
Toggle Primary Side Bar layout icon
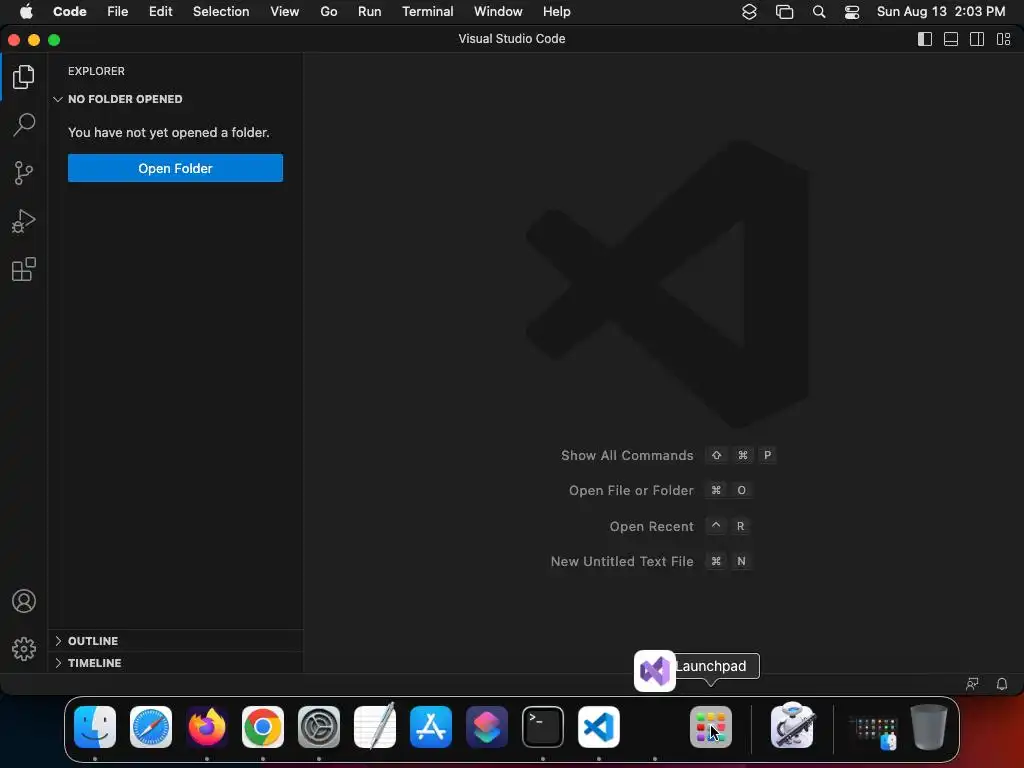925,39
